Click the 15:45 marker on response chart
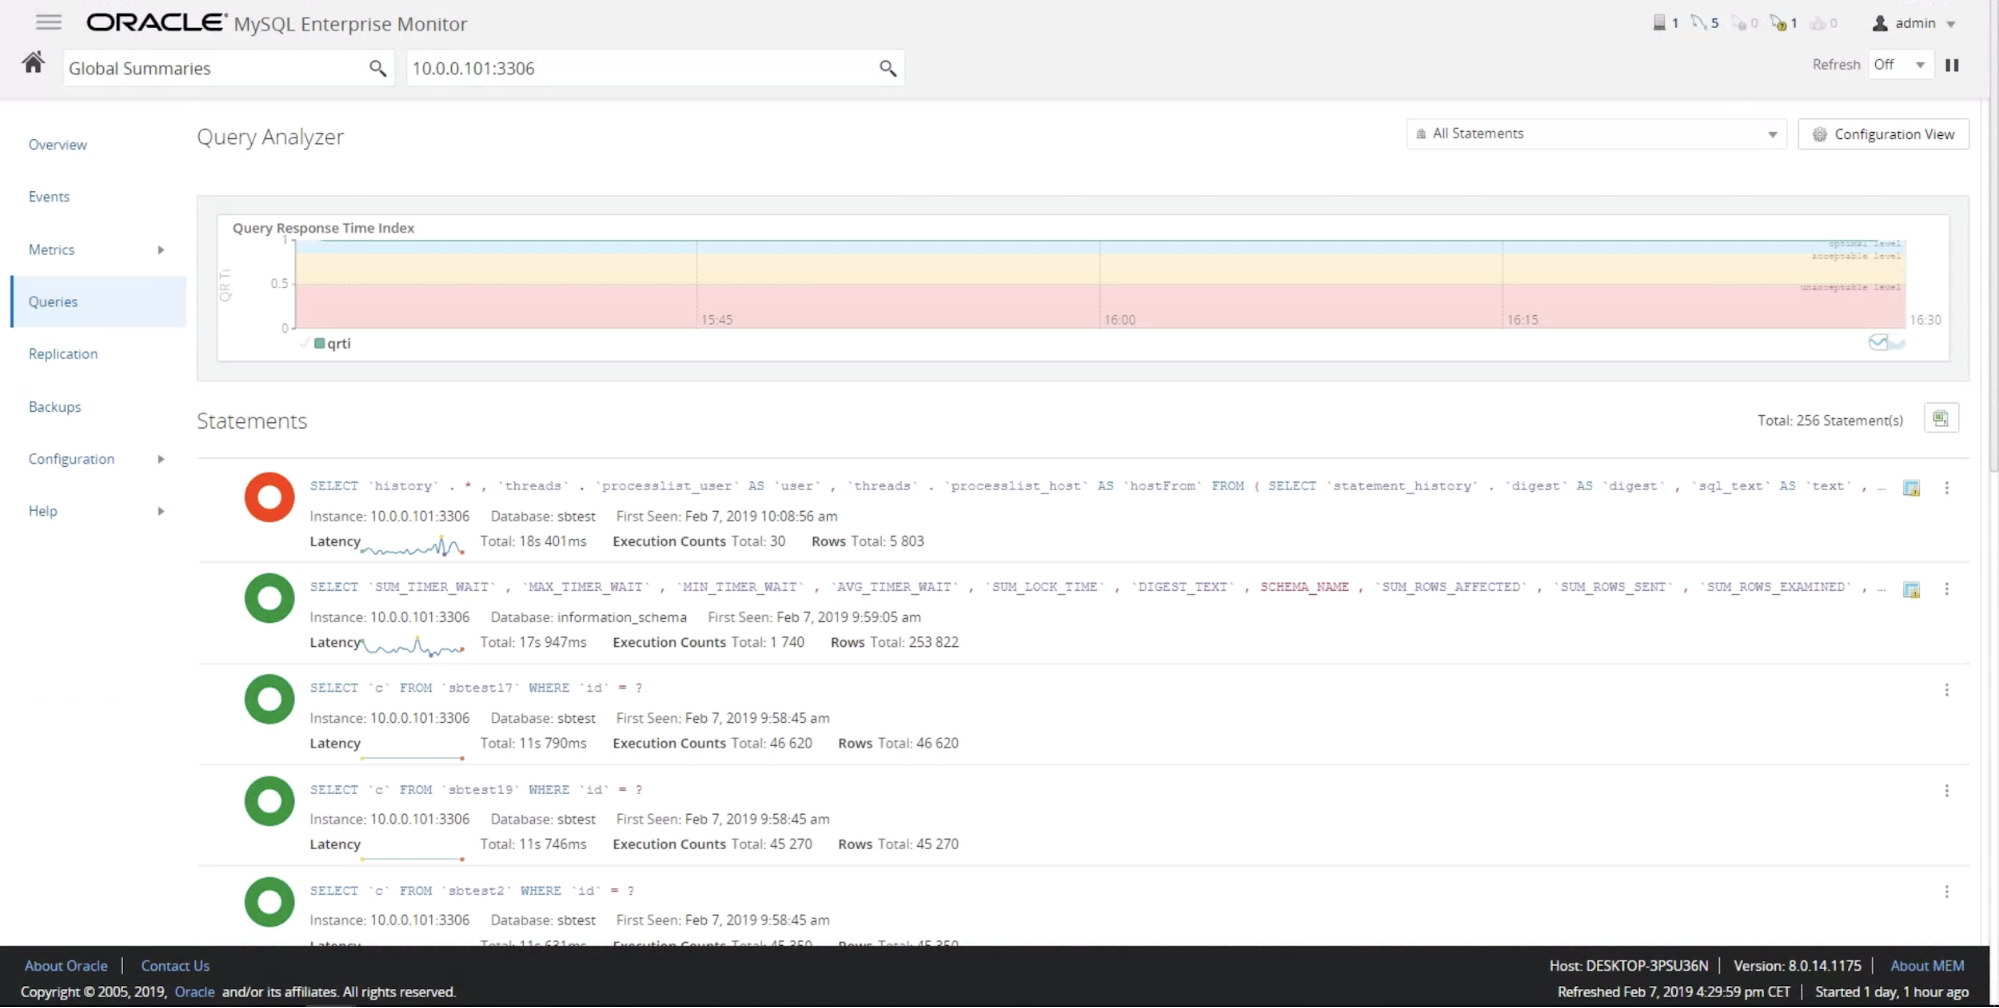This screenshot has width=1999, height=1008. [716, 320]
